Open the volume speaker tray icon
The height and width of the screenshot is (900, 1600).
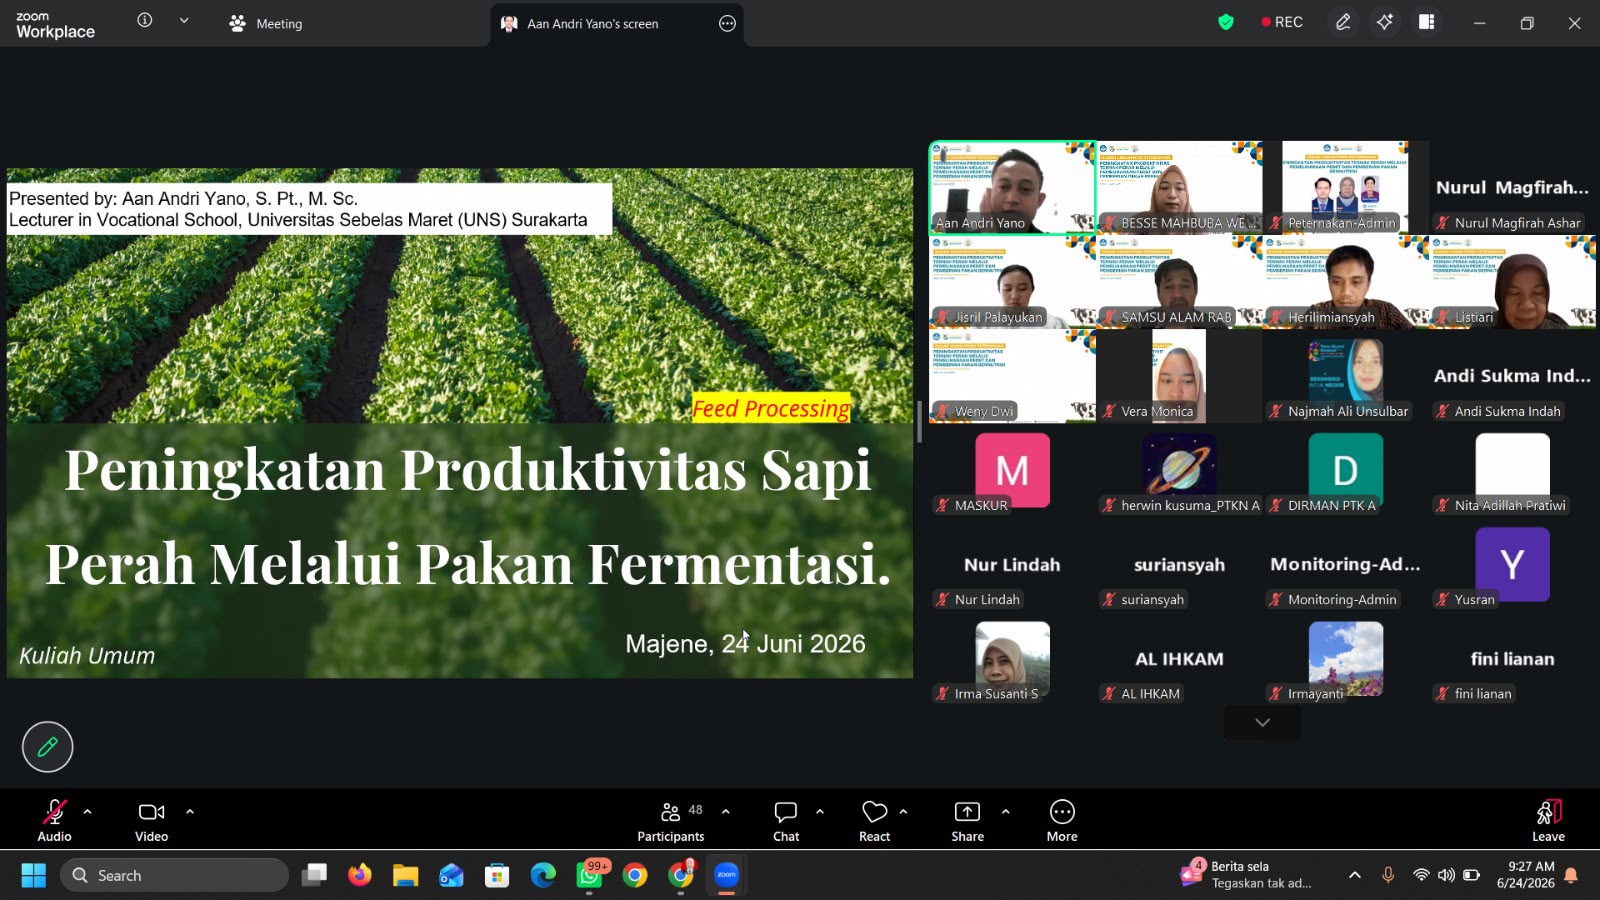(x=1446, y=875)
